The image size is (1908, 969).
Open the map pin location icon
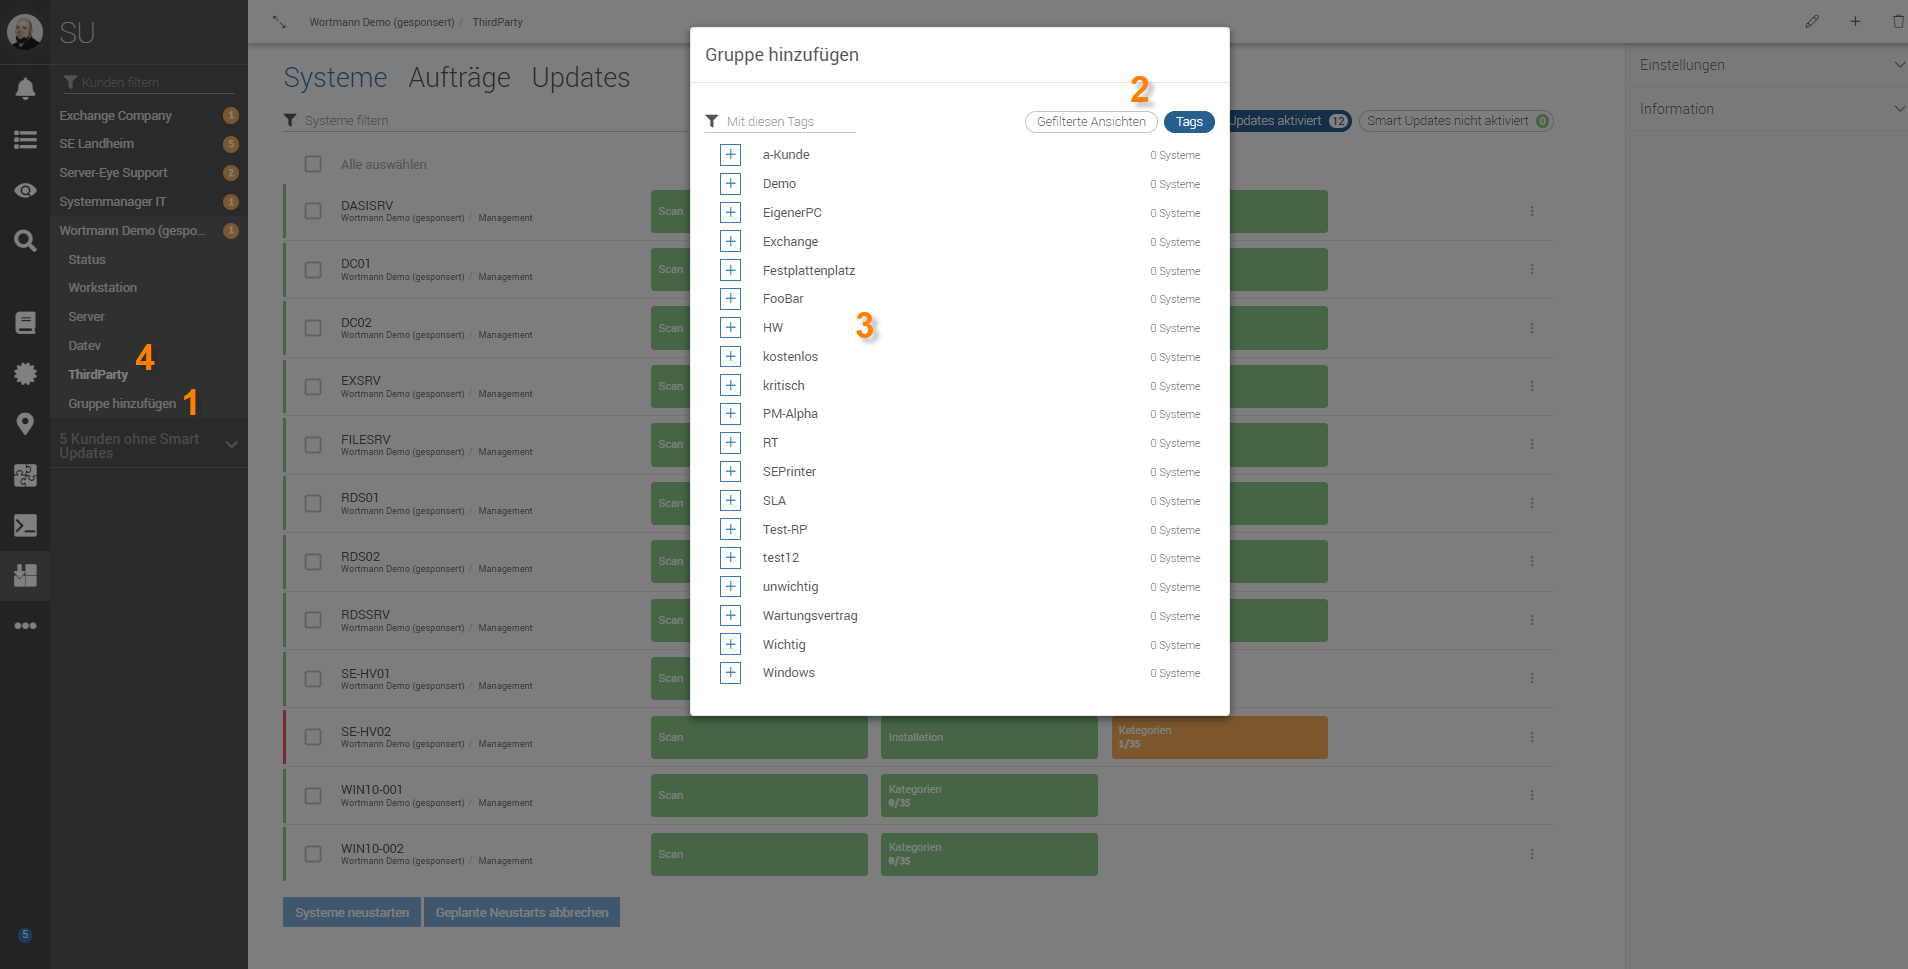click(x=25, y=424)
